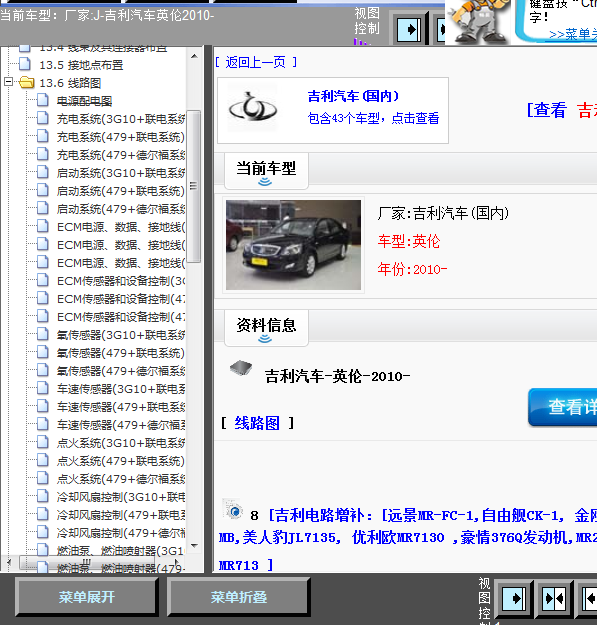Viewport: 597px width, 625px height.
Task: Click the 菜单展开 button
Action: (x=86, y=597)
